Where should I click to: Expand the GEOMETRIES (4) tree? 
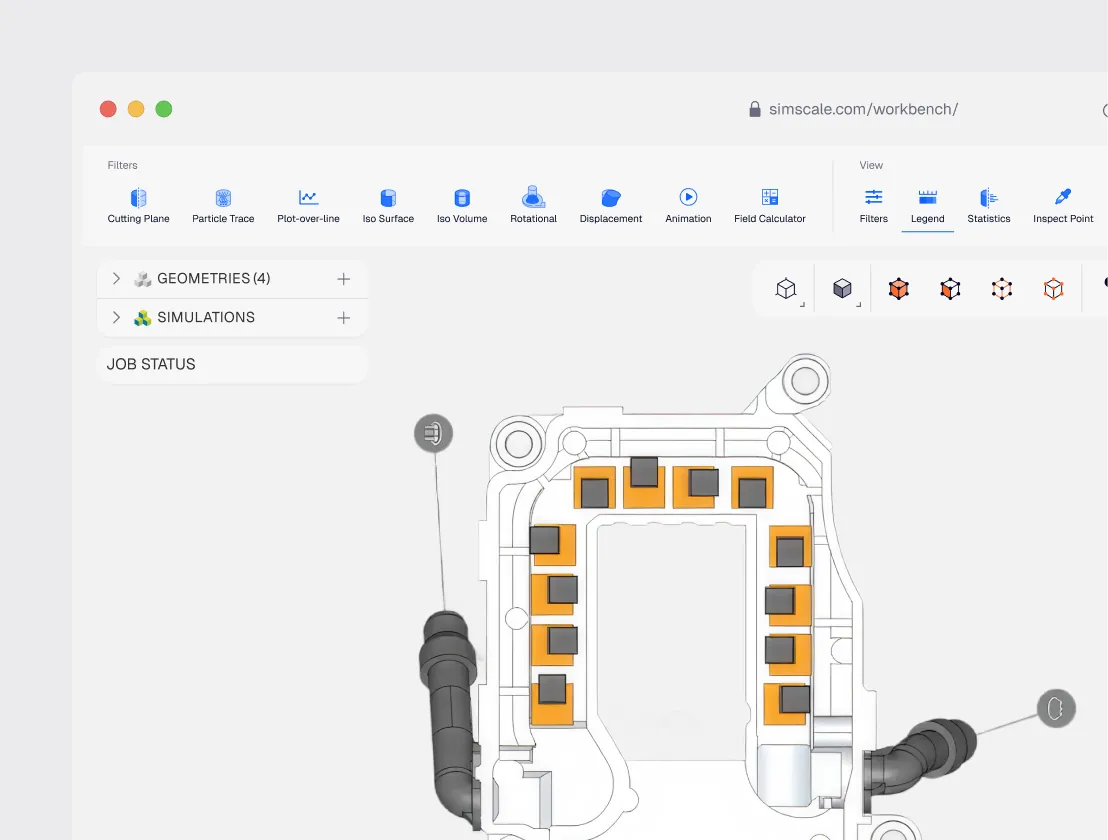click(117, 278)
